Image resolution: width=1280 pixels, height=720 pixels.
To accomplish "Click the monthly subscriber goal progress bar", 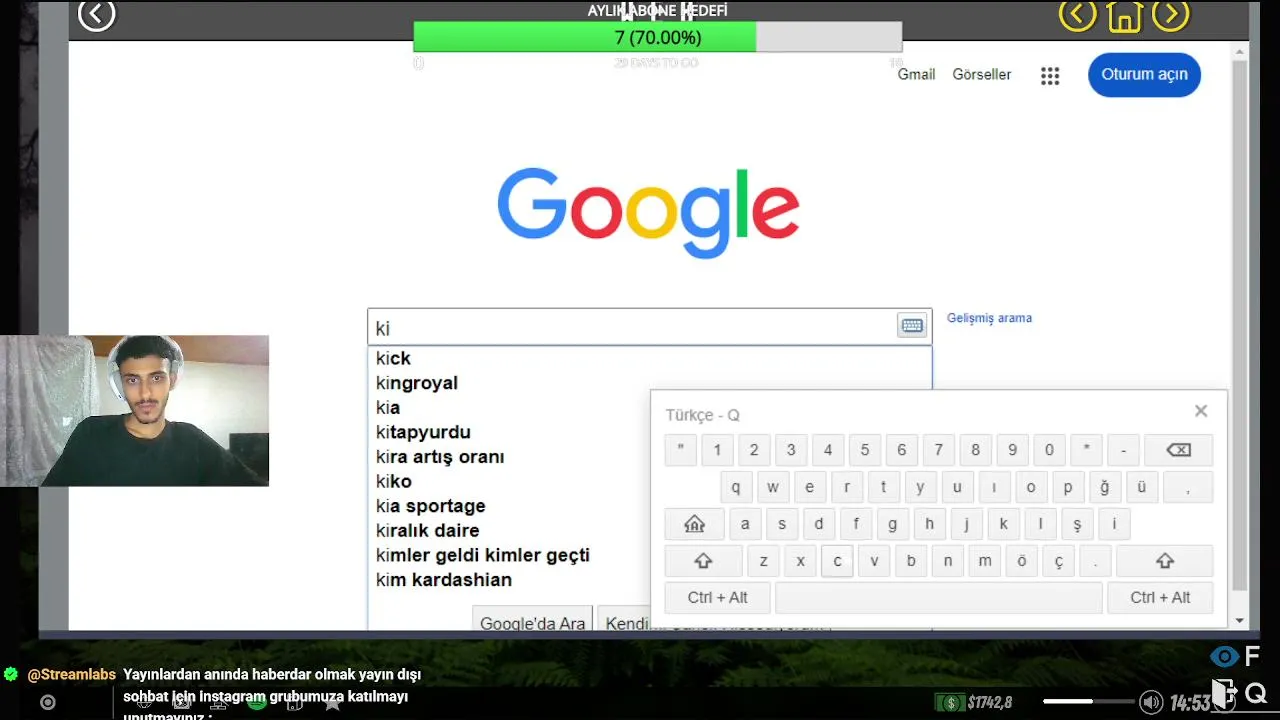I will [657, 37].
